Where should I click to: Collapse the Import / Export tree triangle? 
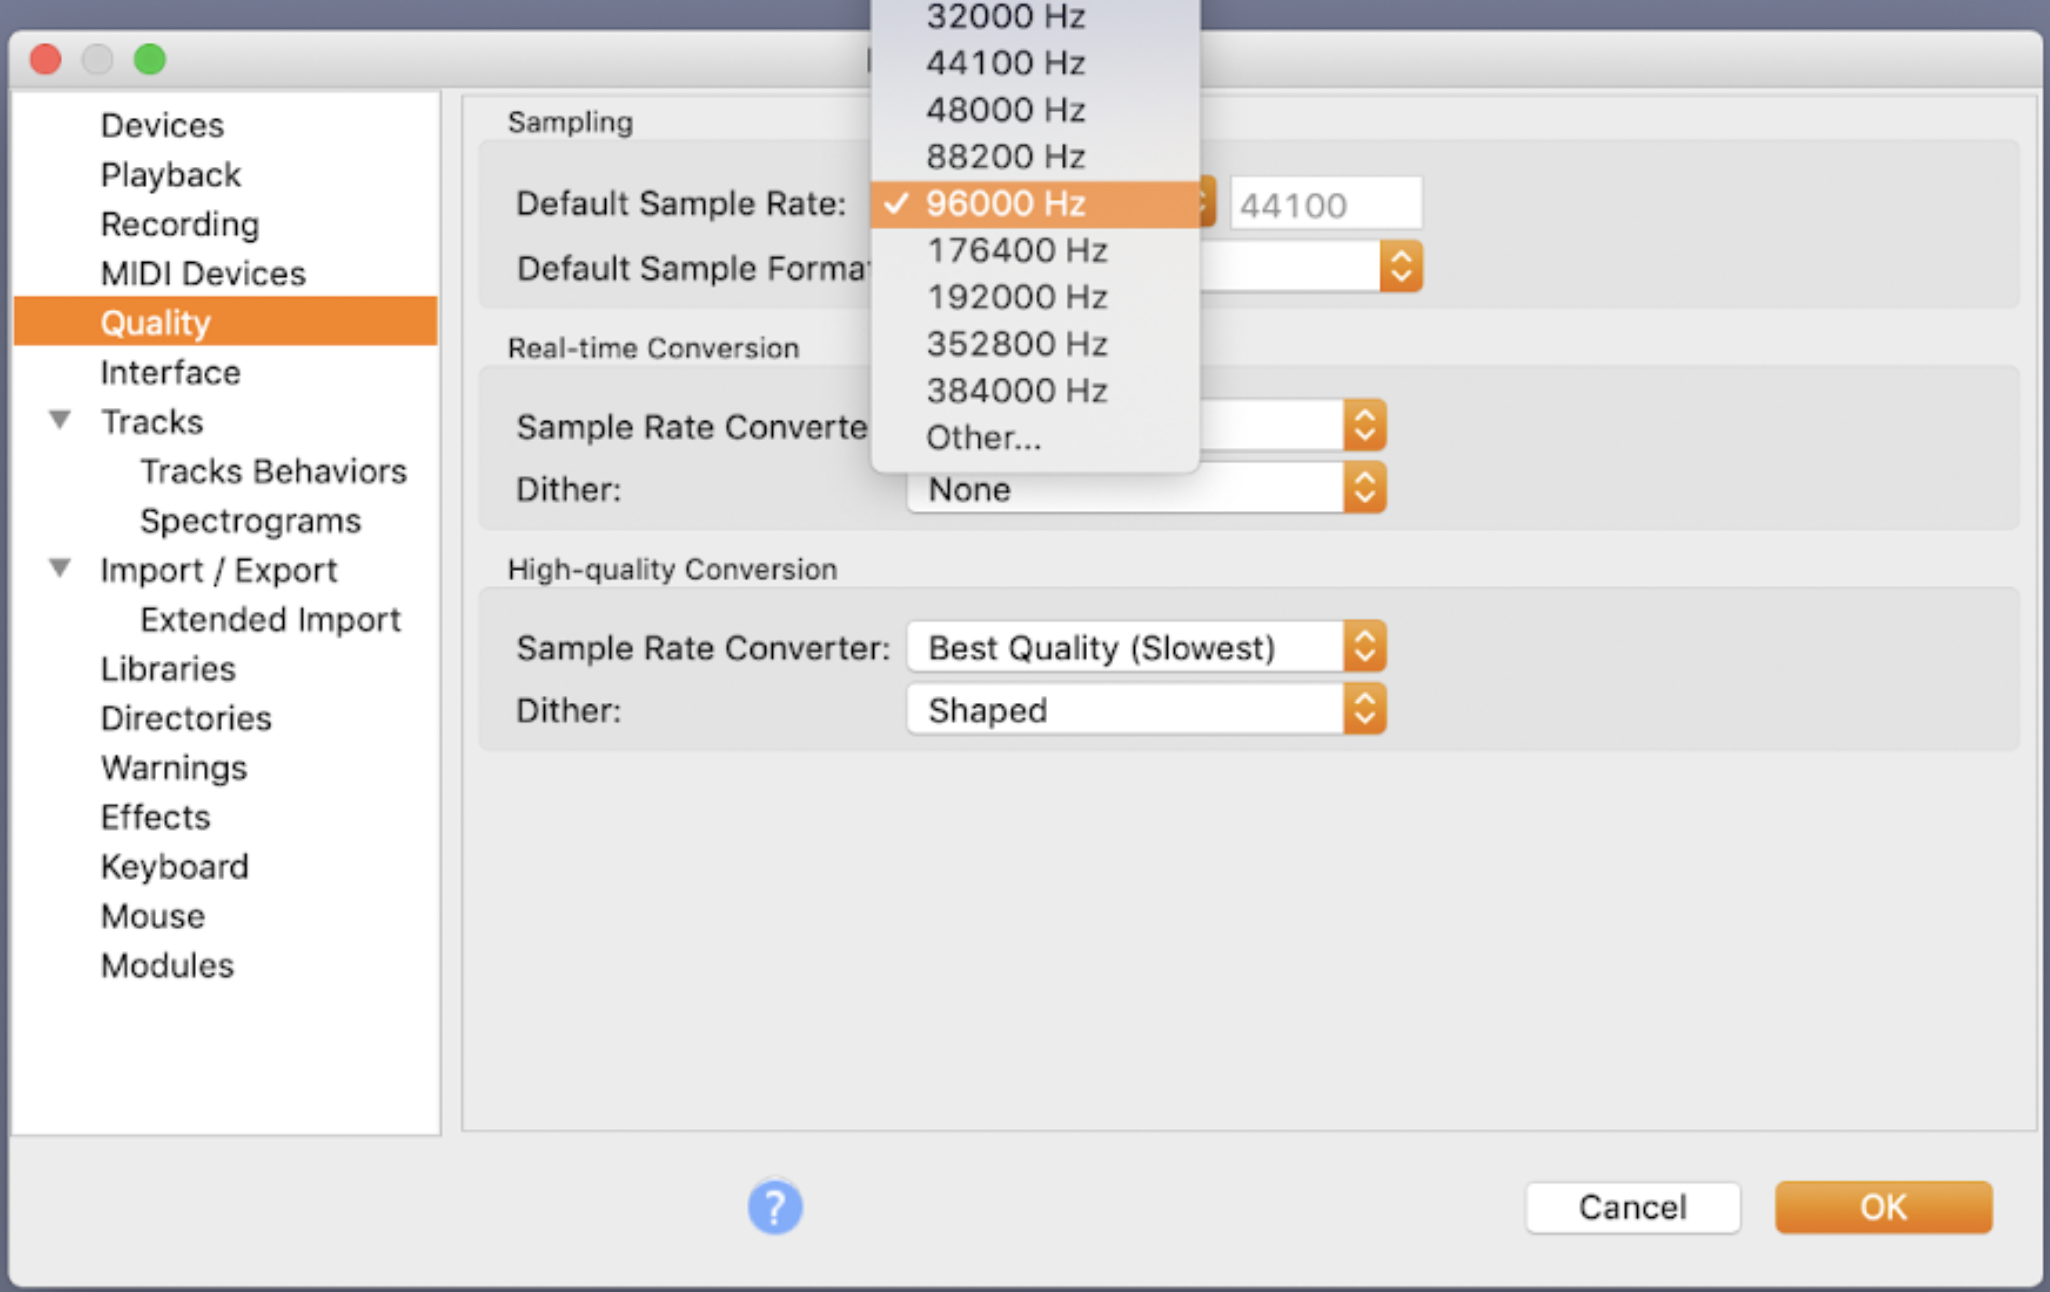click(60, 568)
